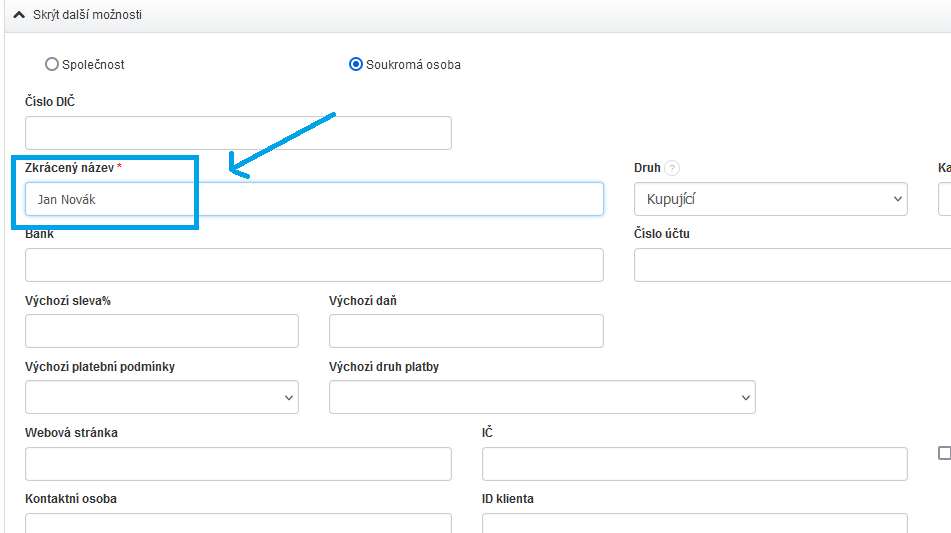Click the cut-off field right of Druh dropdown
The height and width of the screenshot is (533, 951).
point(944,199)
